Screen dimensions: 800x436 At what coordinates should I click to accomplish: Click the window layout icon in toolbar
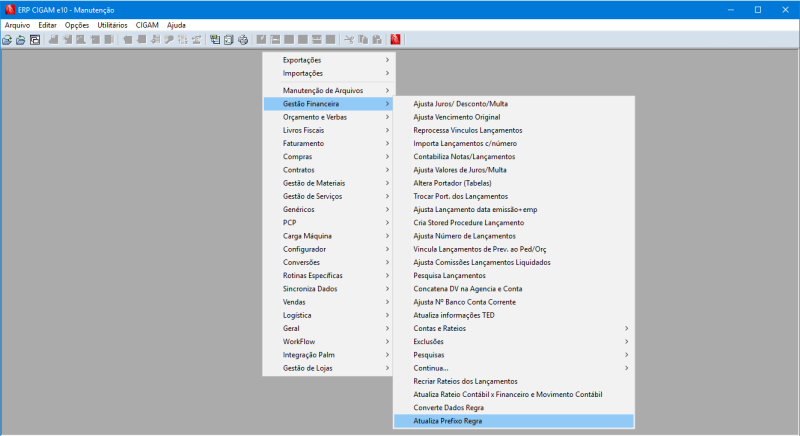pyautogui.click(x=35, y=40)
